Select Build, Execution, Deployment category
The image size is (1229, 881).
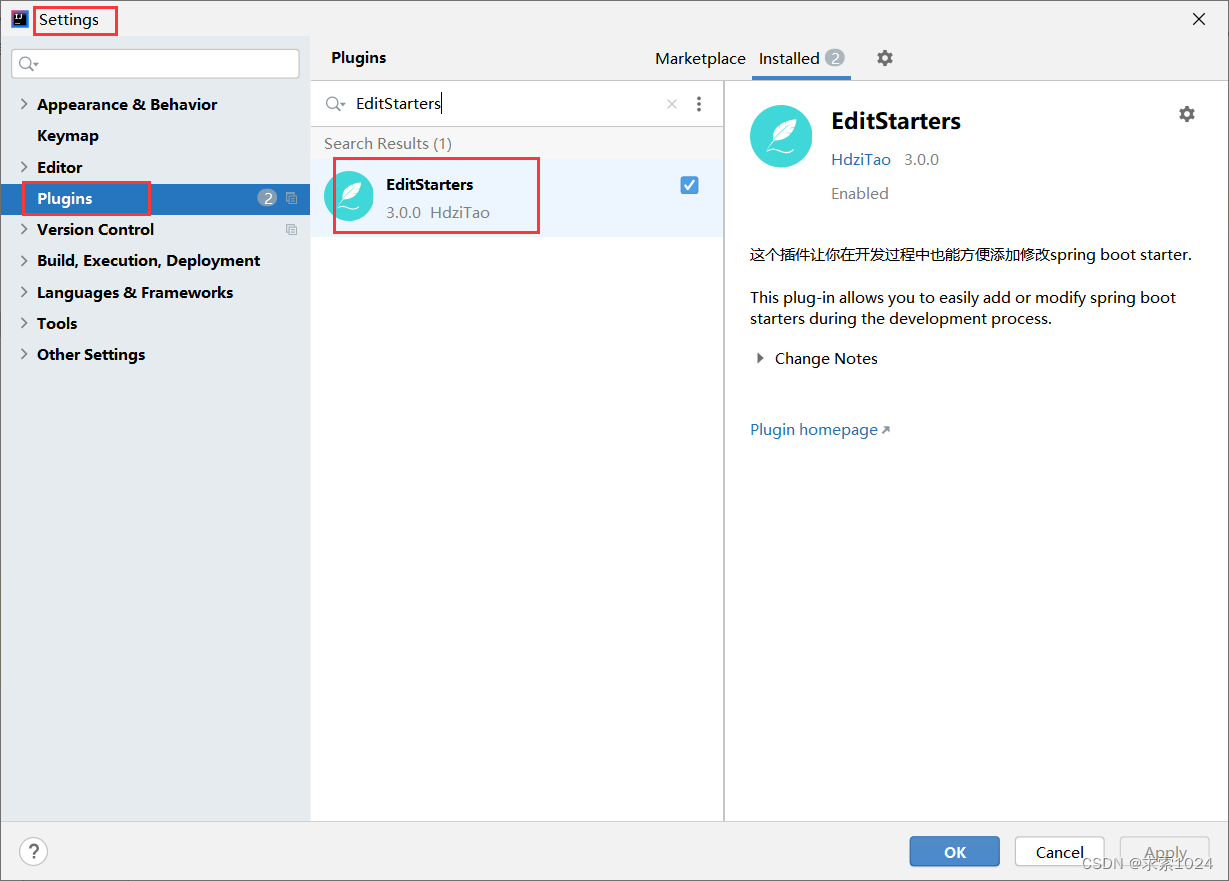tap(148, 260)
